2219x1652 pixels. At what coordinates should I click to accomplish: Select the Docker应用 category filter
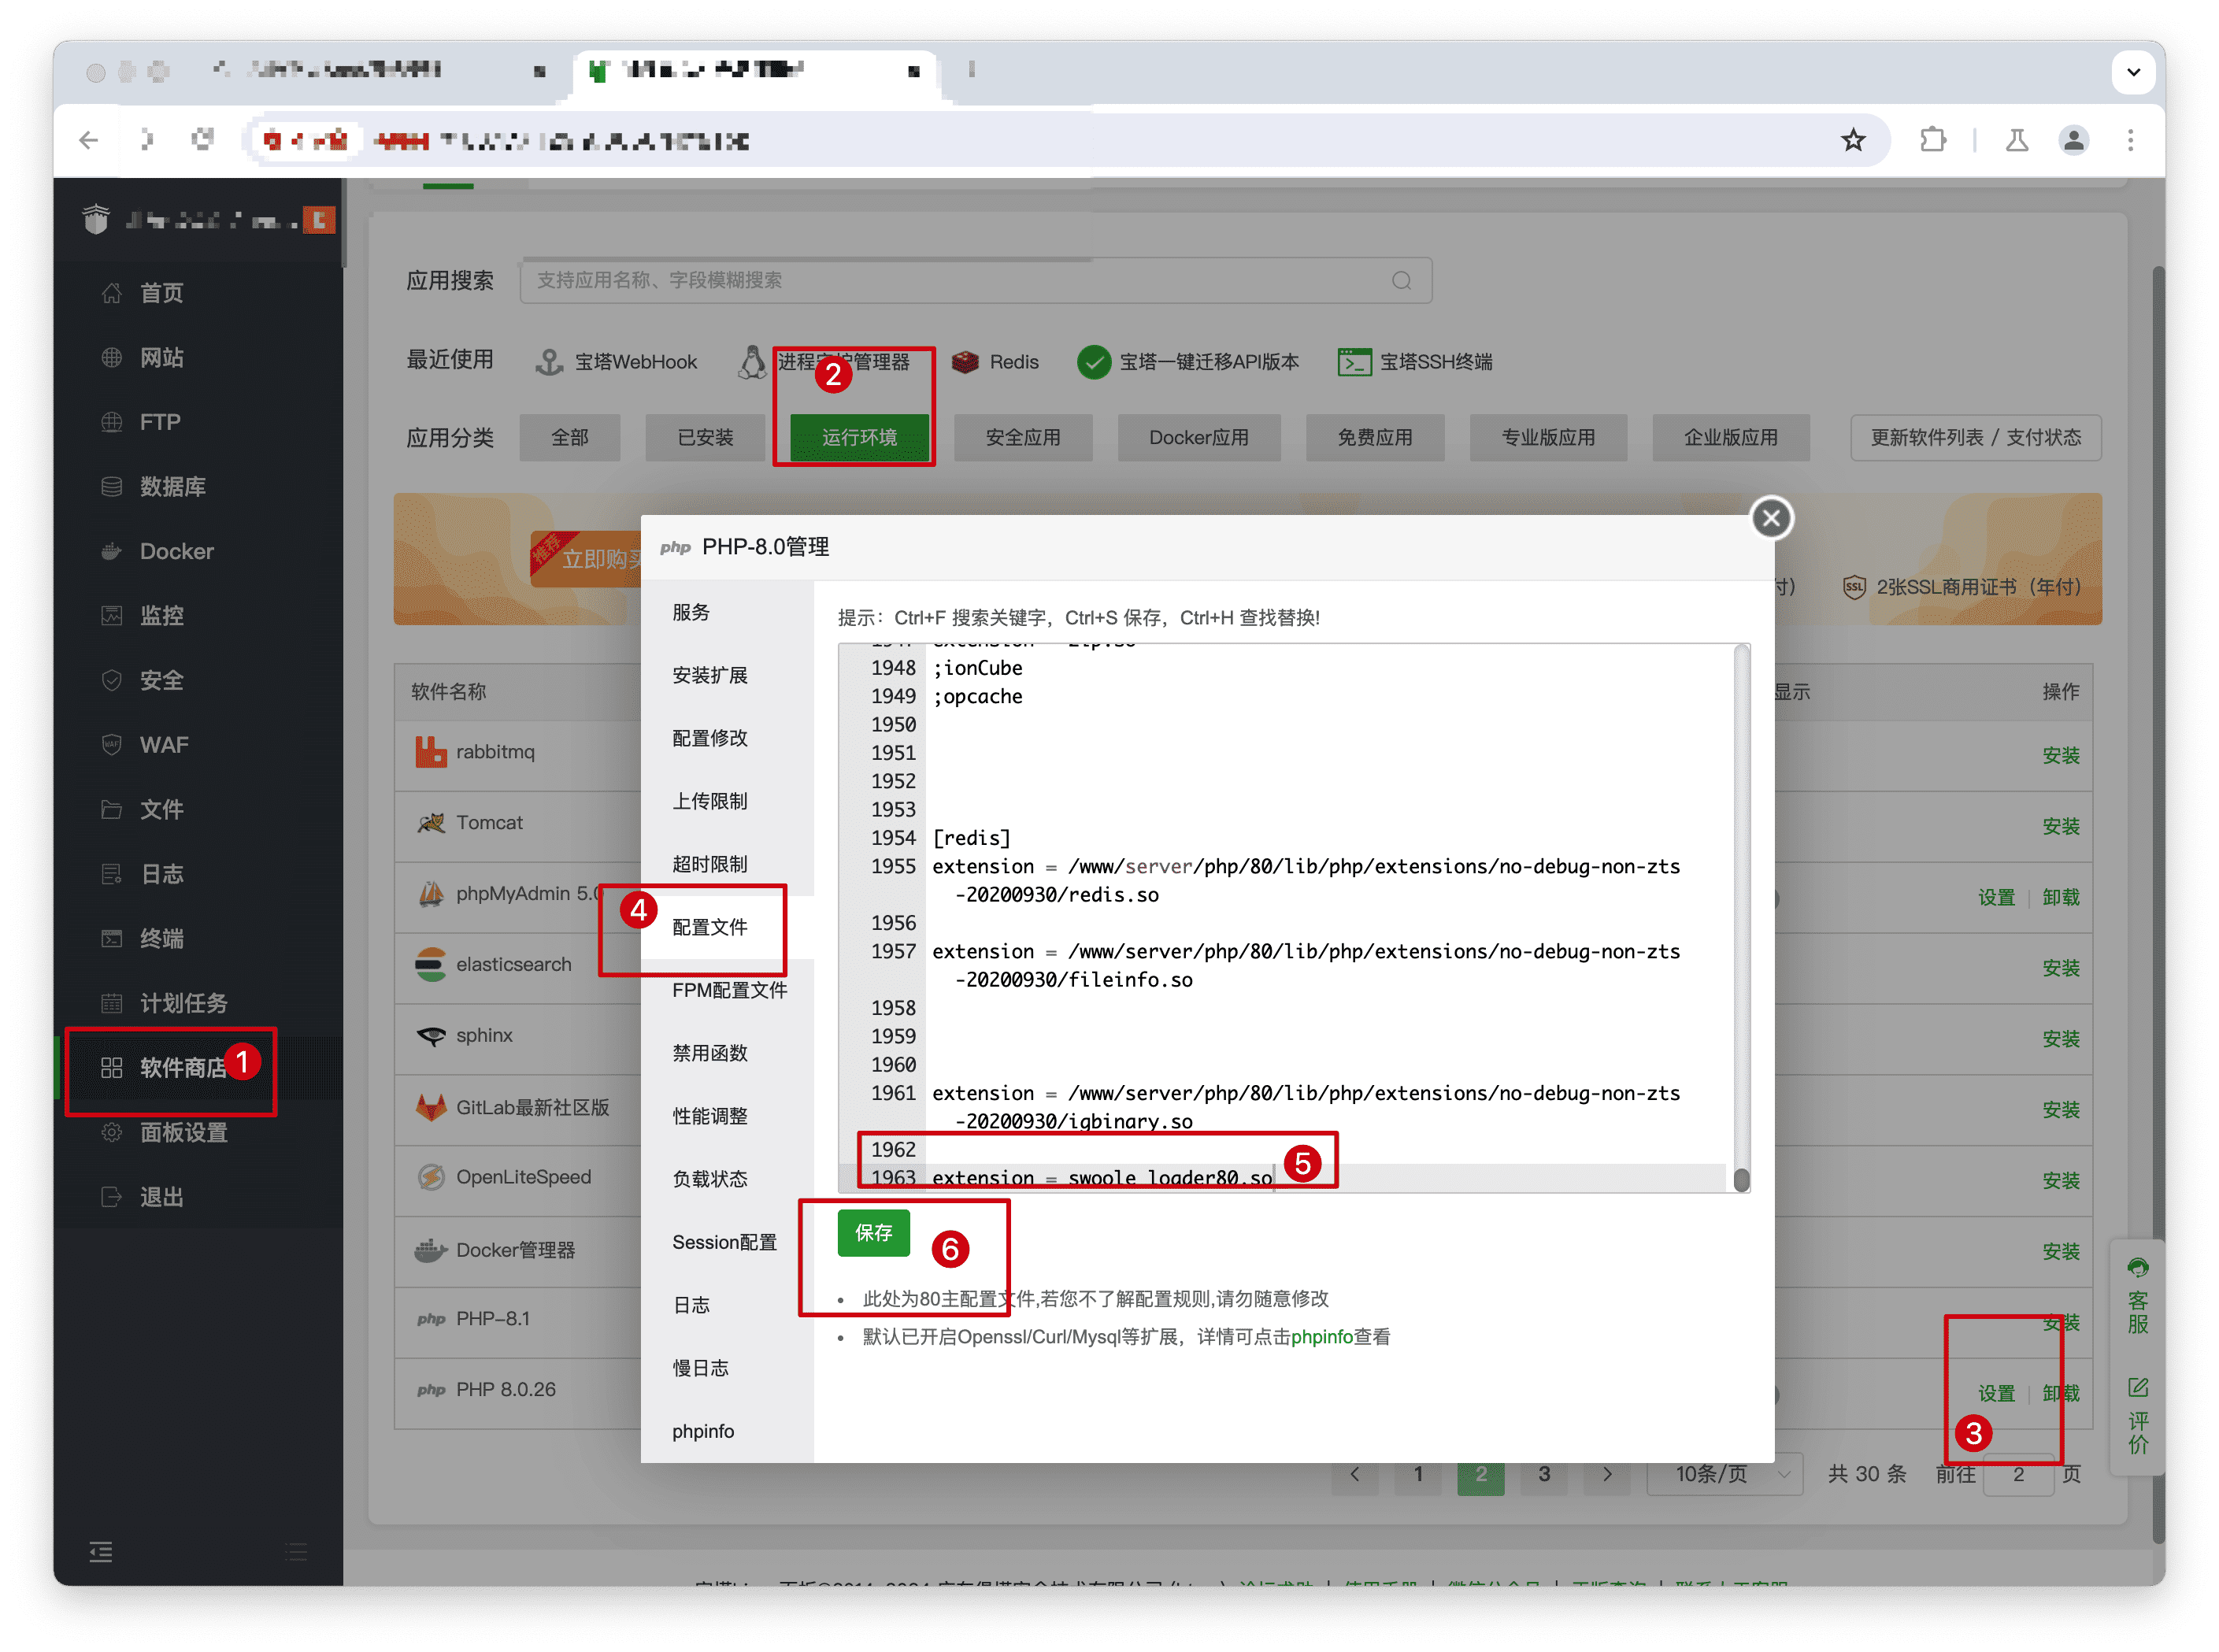pos(1199,438)
